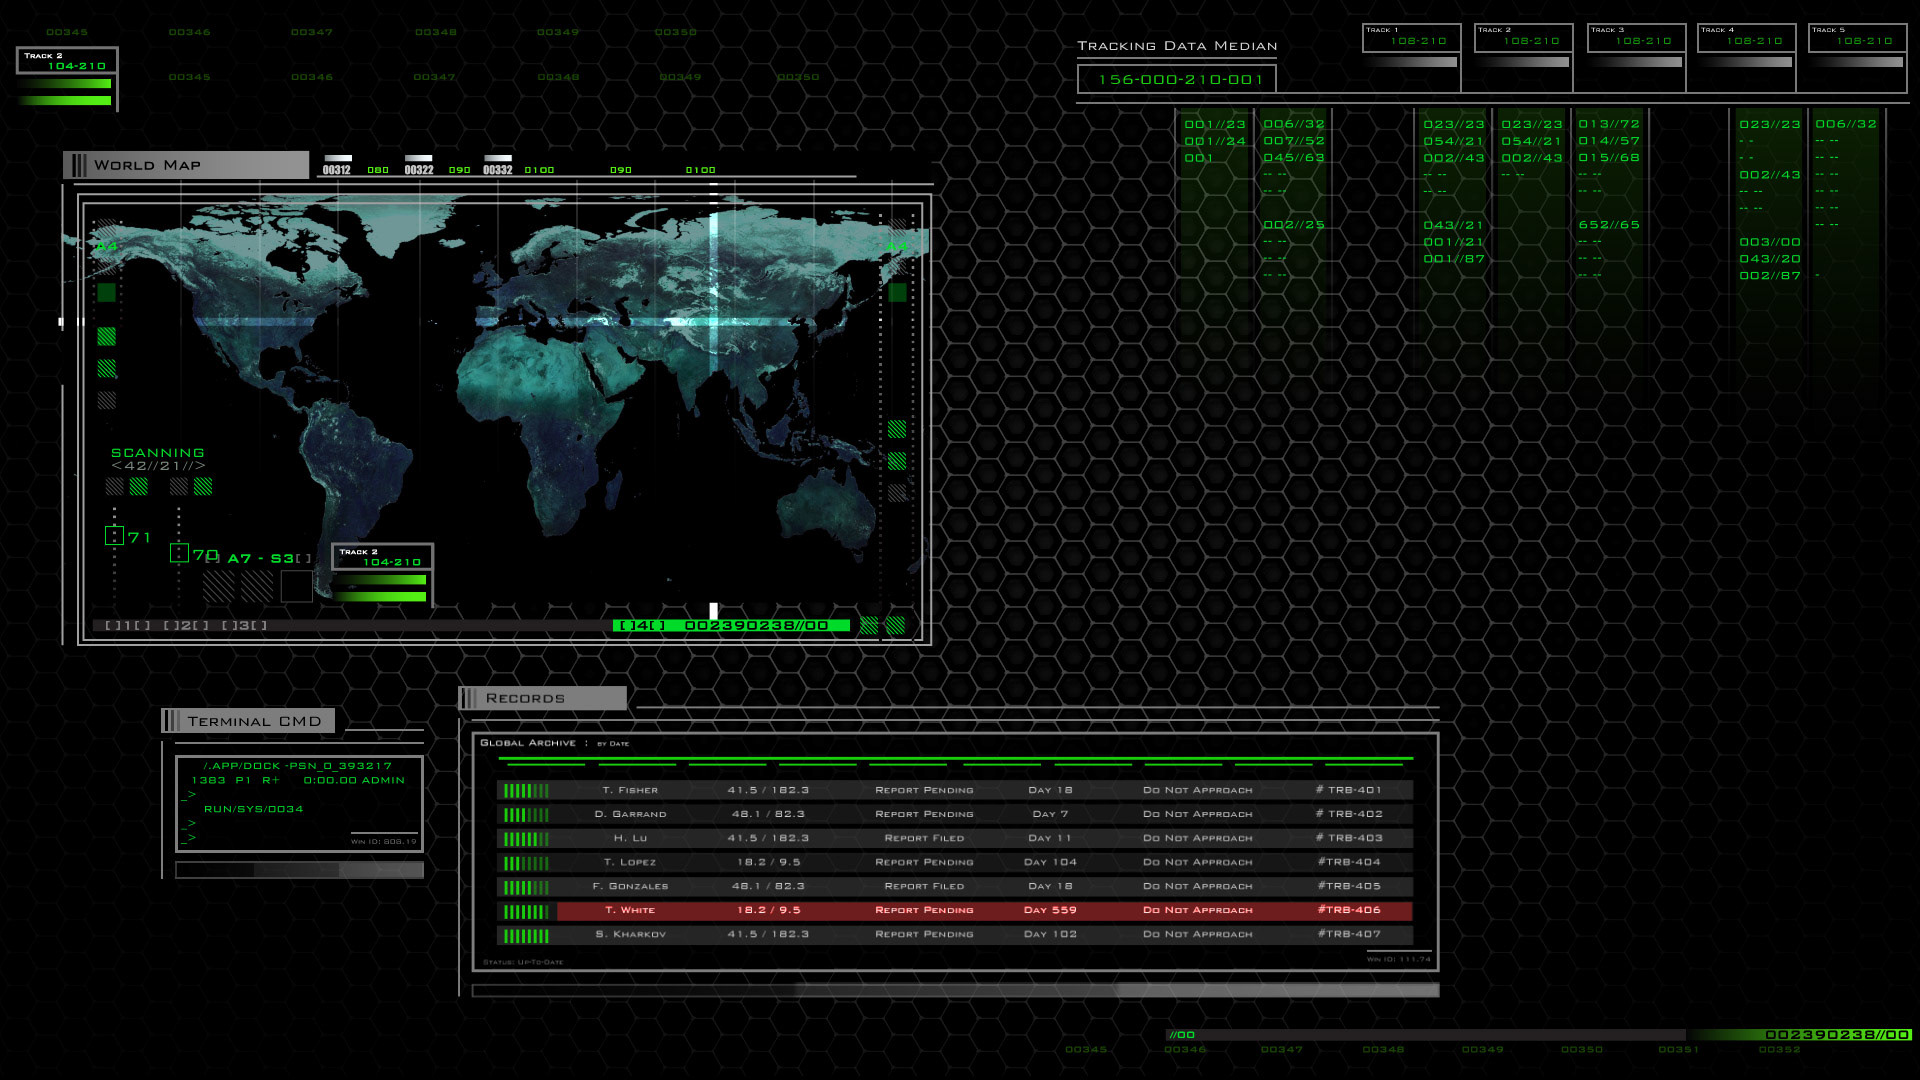Toggle the solid dark green square under left A4

coord(107,292)
